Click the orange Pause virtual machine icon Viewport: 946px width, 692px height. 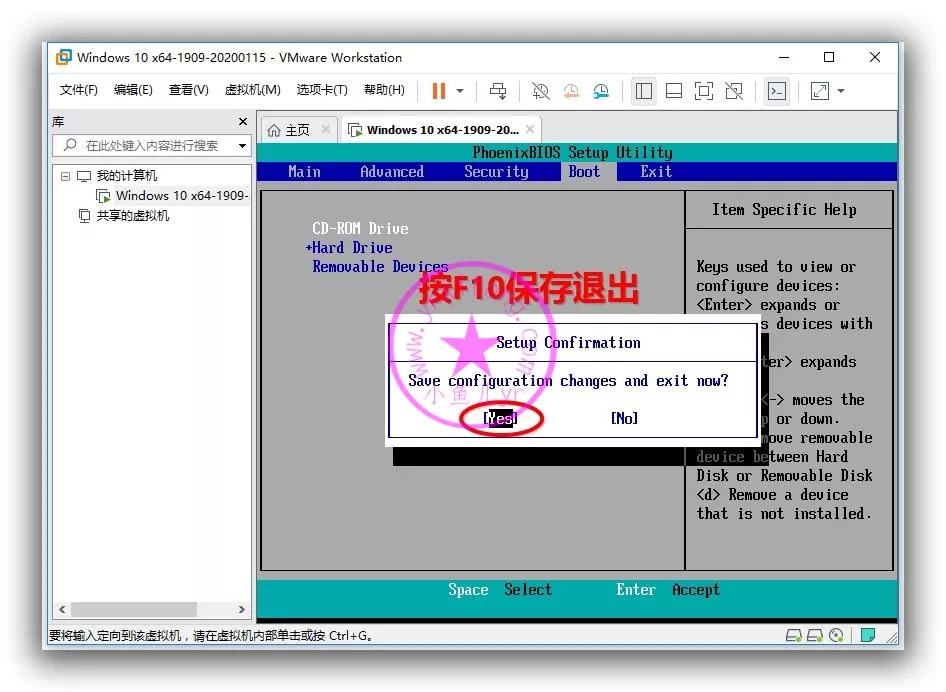click(x=438, y=91)
